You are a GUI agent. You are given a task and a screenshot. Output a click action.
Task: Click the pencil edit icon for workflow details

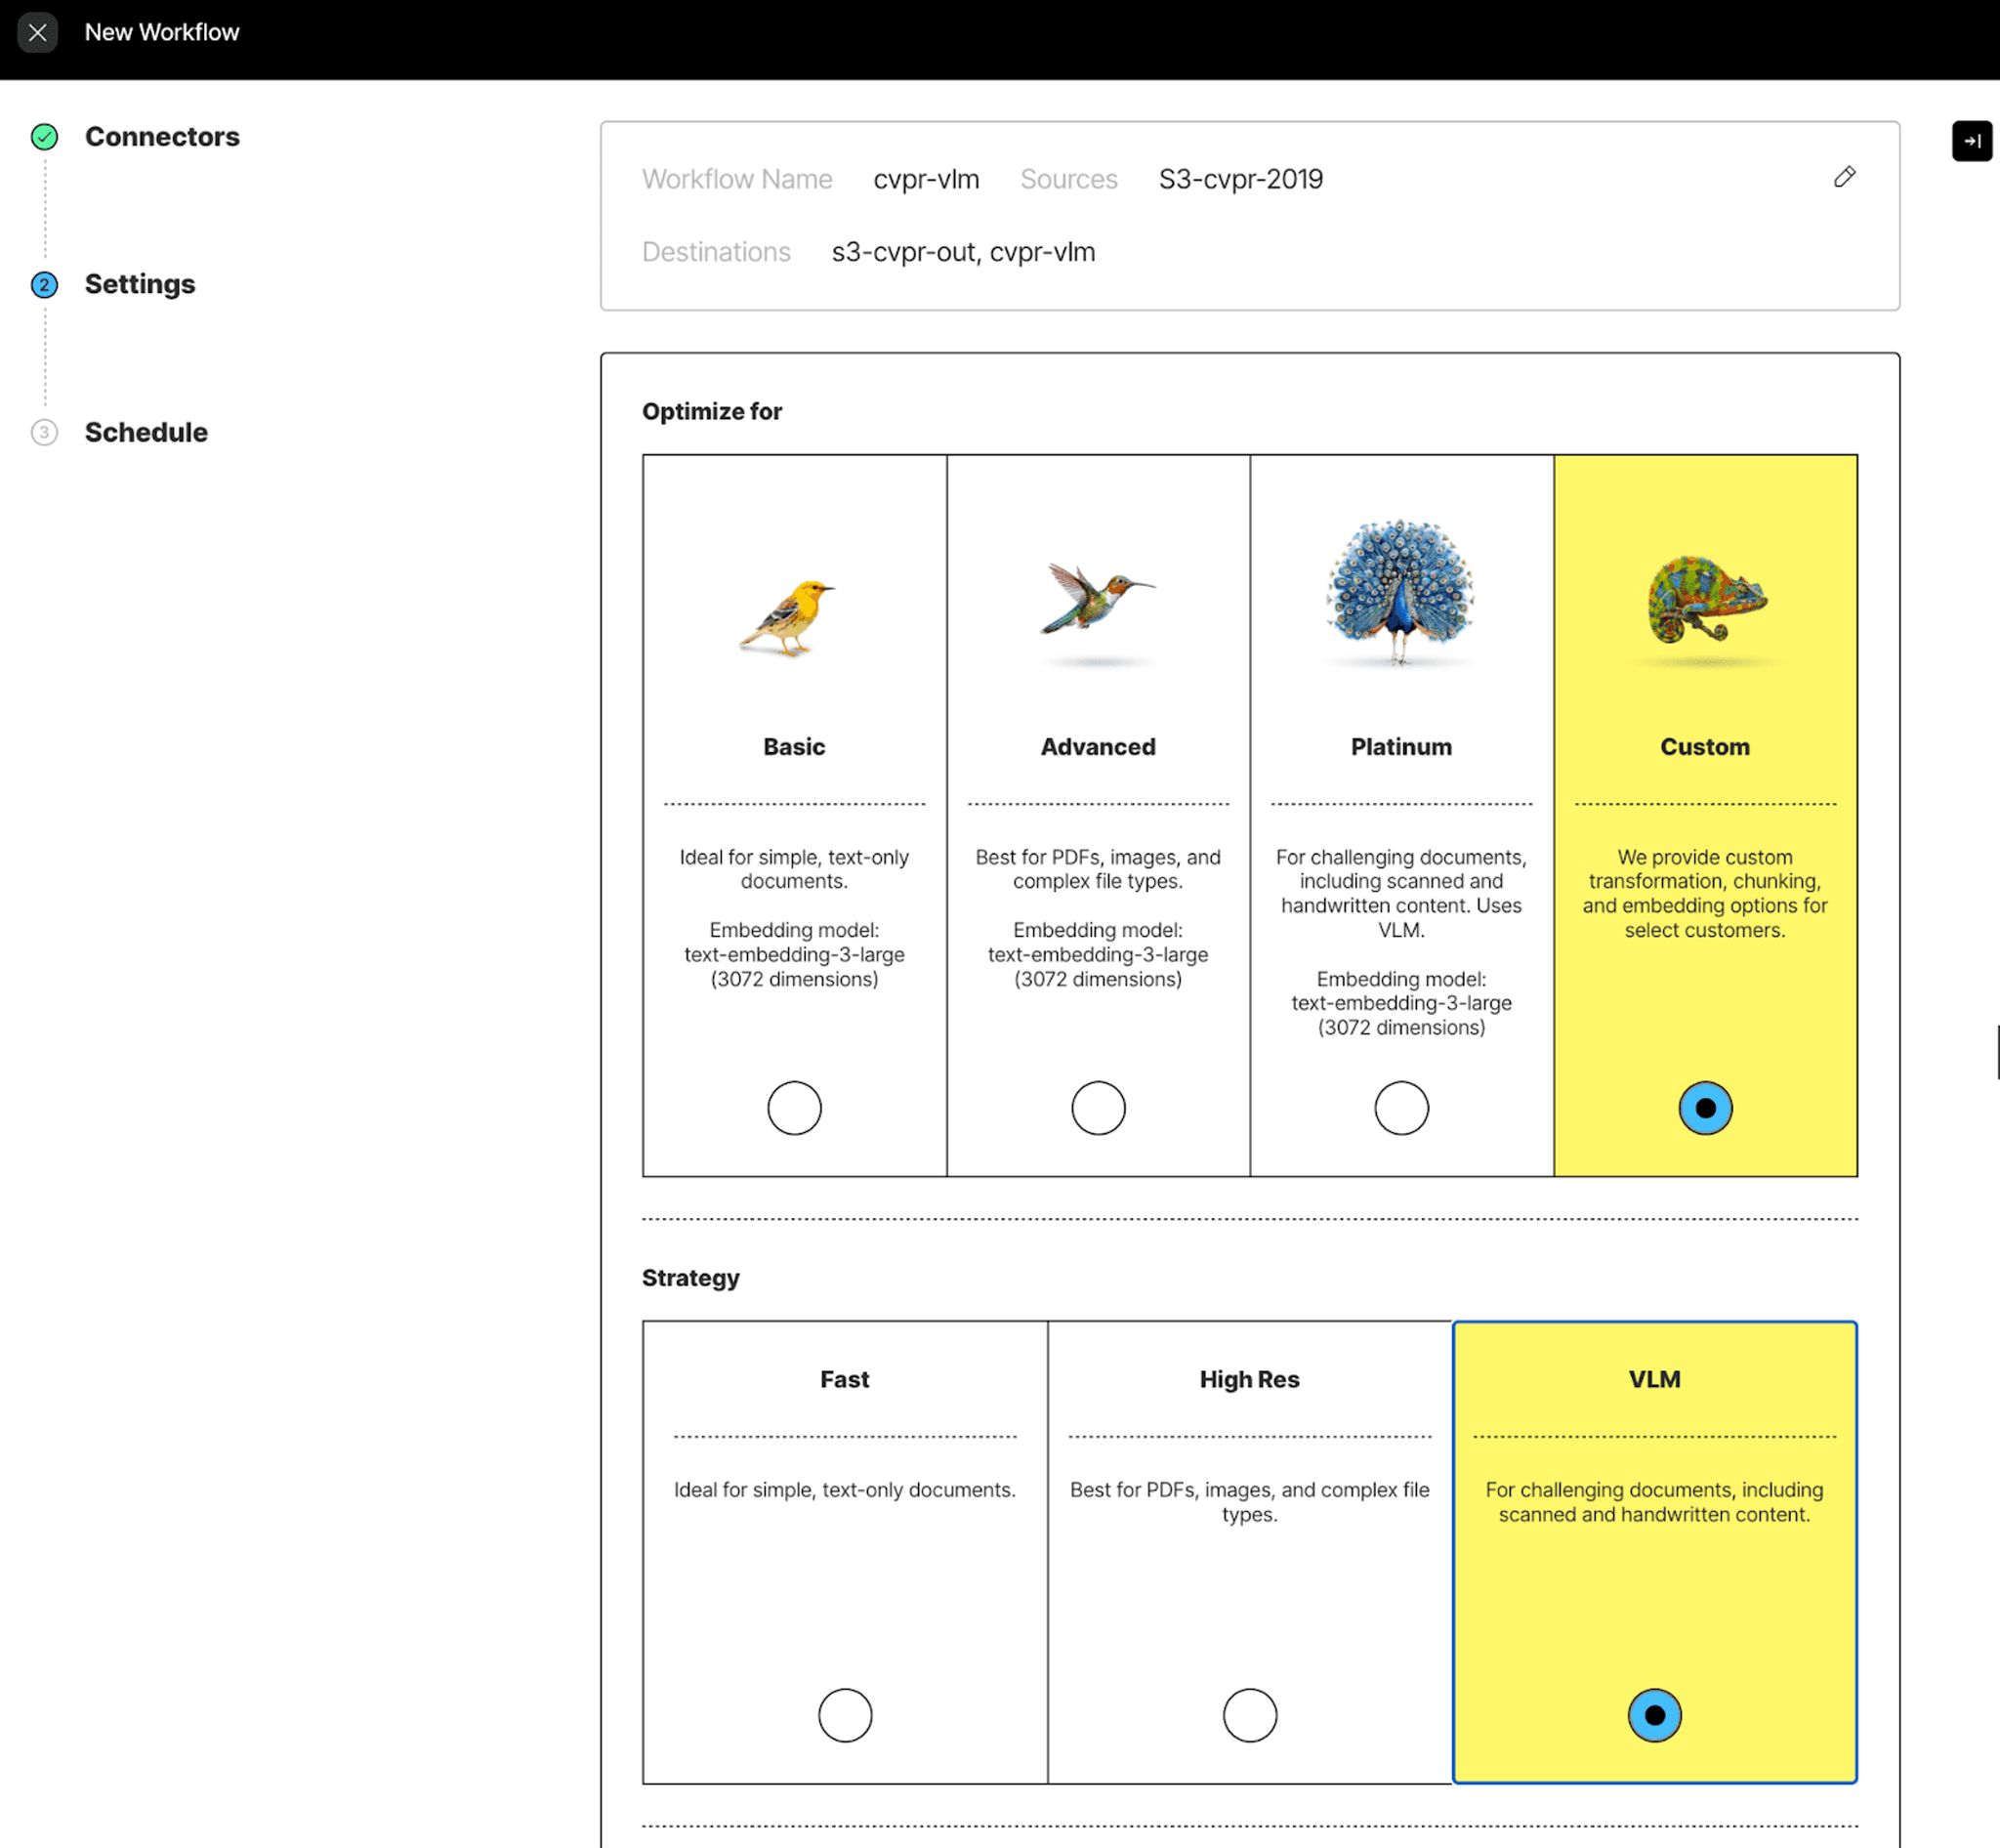pos(1844,177)
